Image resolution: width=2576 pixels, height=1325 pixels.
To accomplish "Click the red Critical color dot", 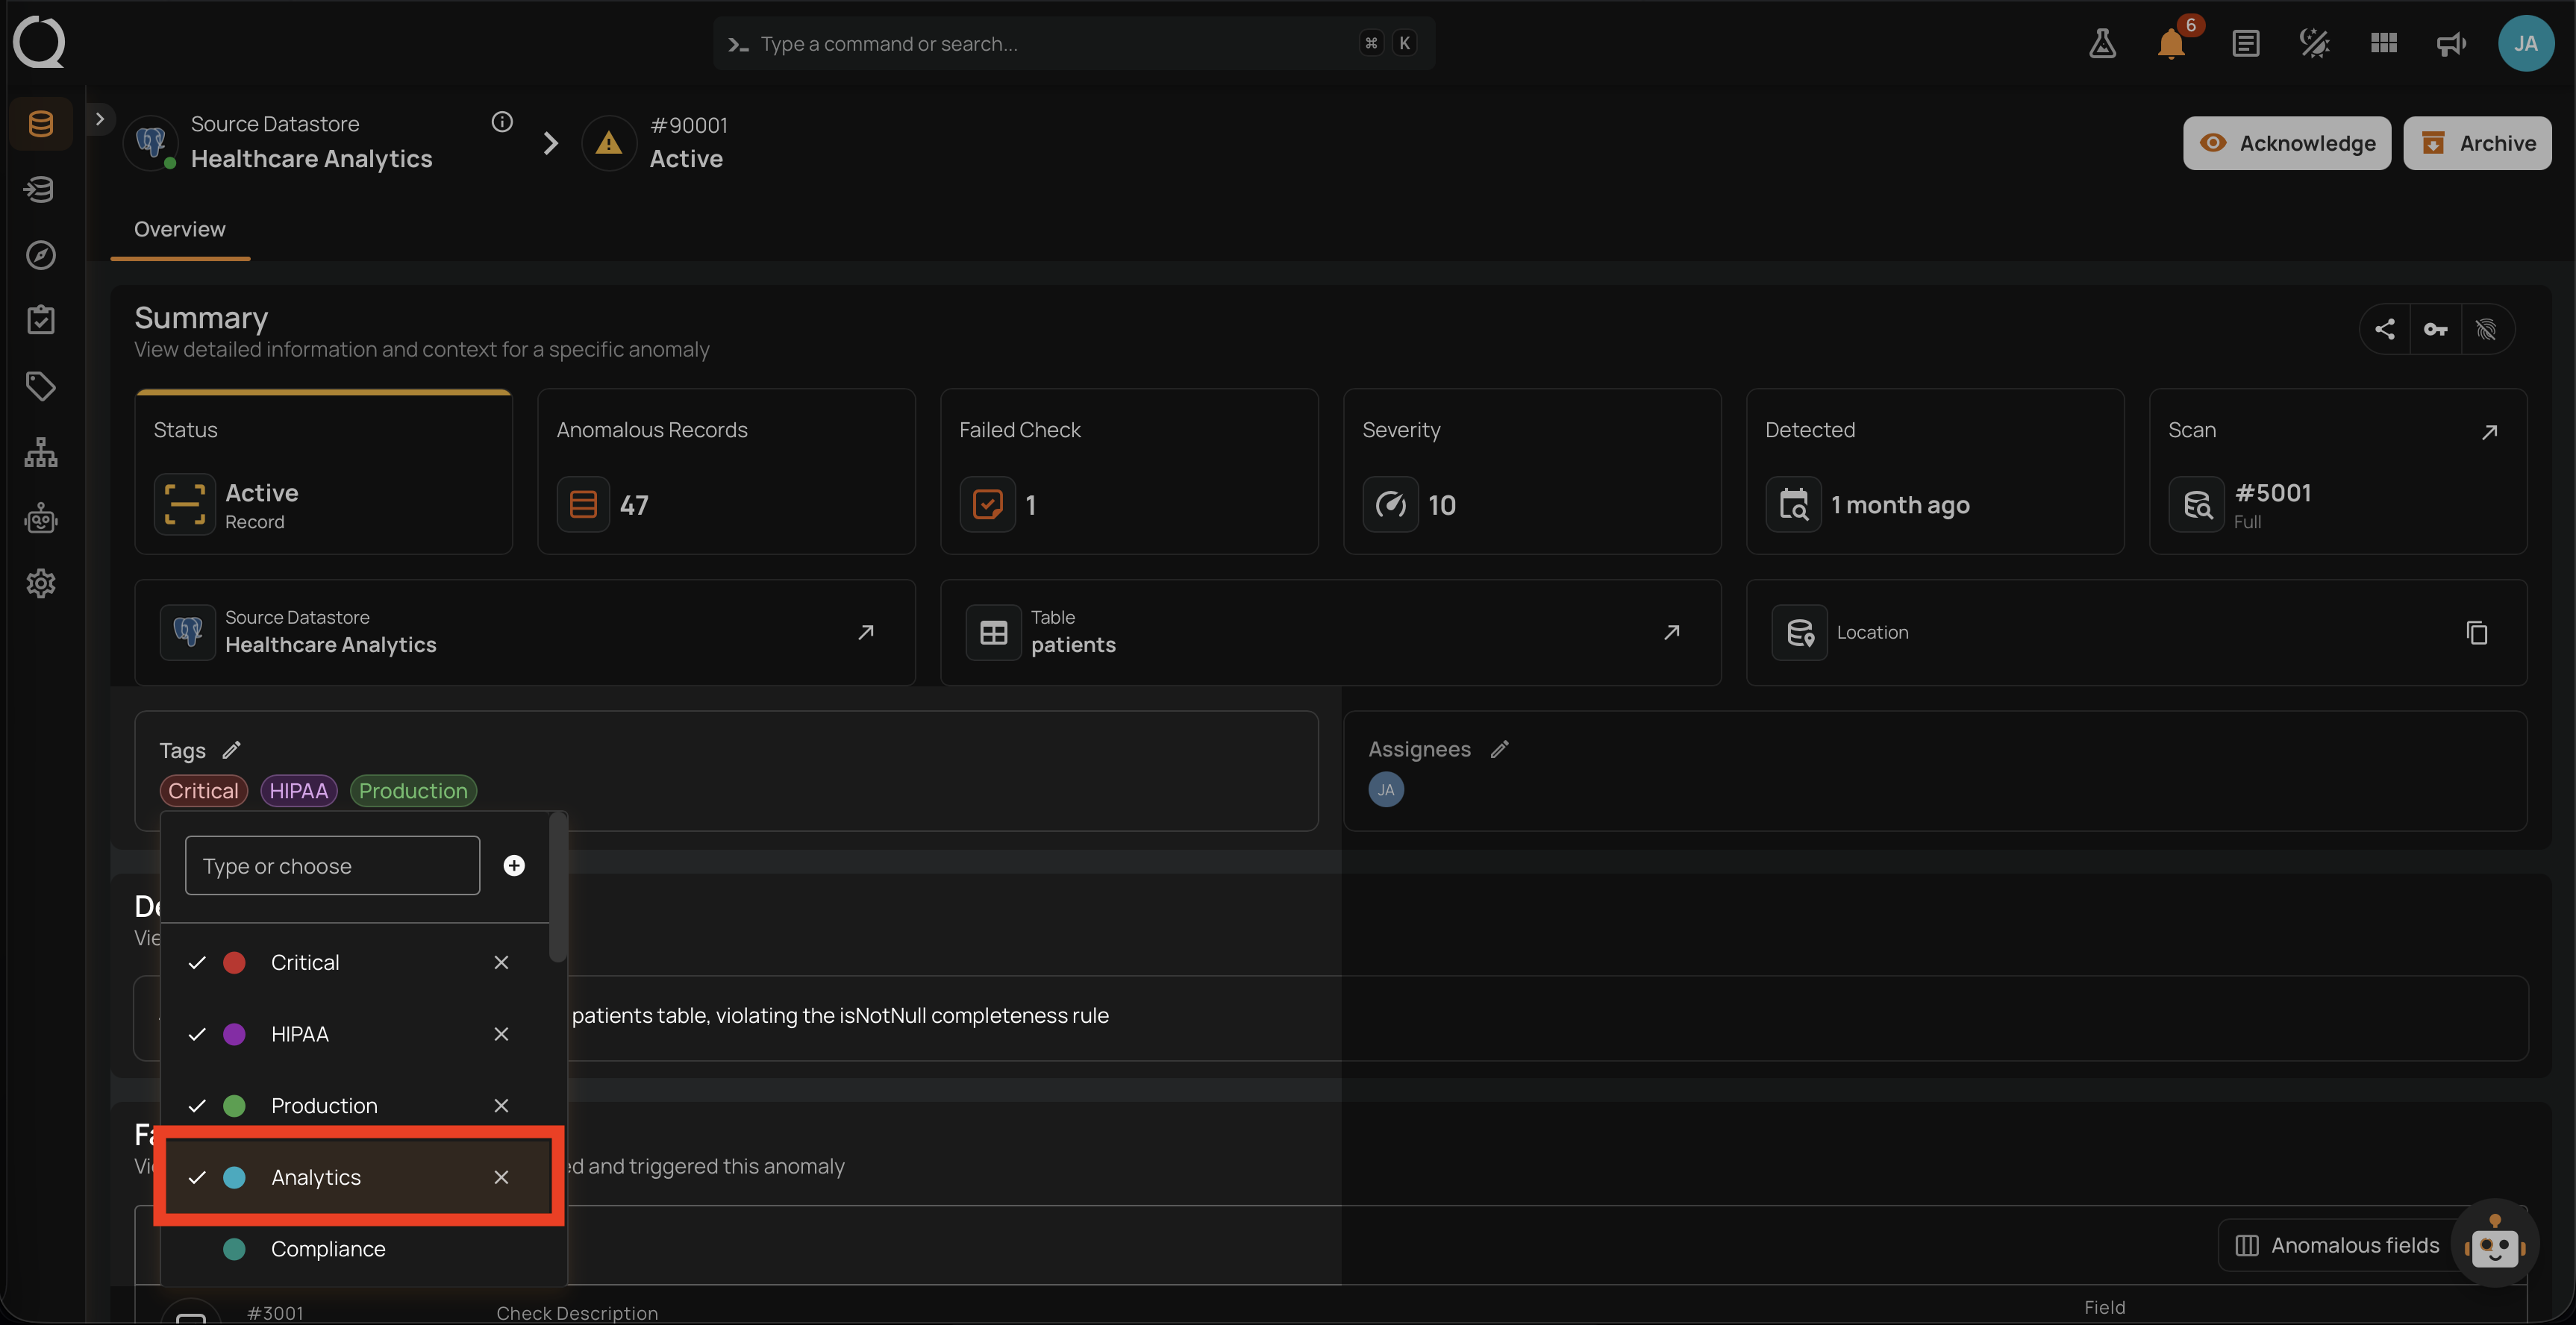I will (x=234, y=962).
